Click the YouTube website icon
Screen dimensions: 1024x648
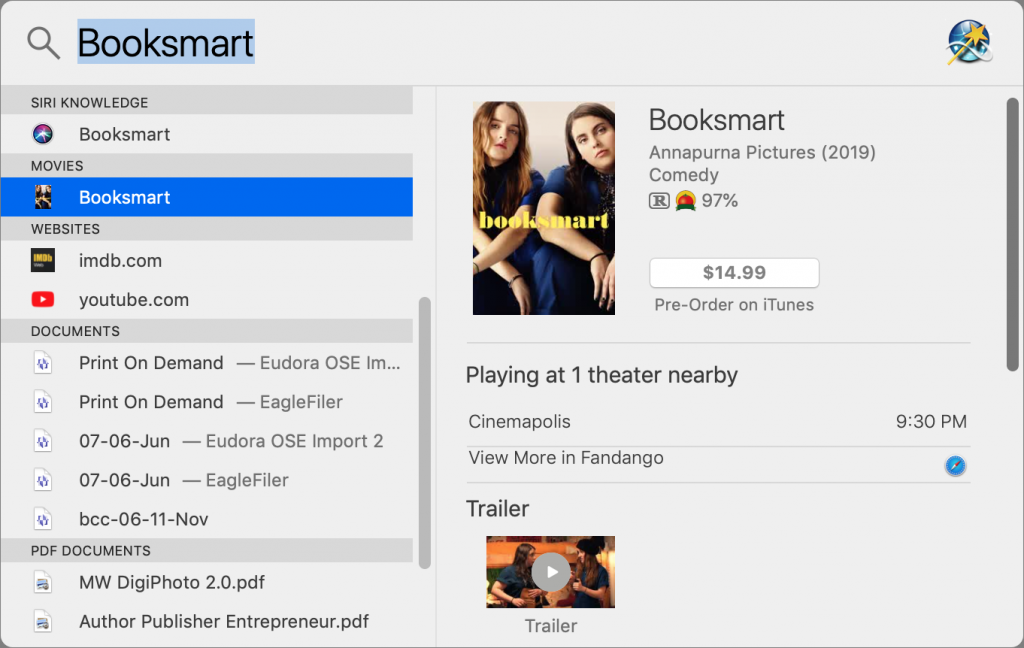tap(43, 299)
